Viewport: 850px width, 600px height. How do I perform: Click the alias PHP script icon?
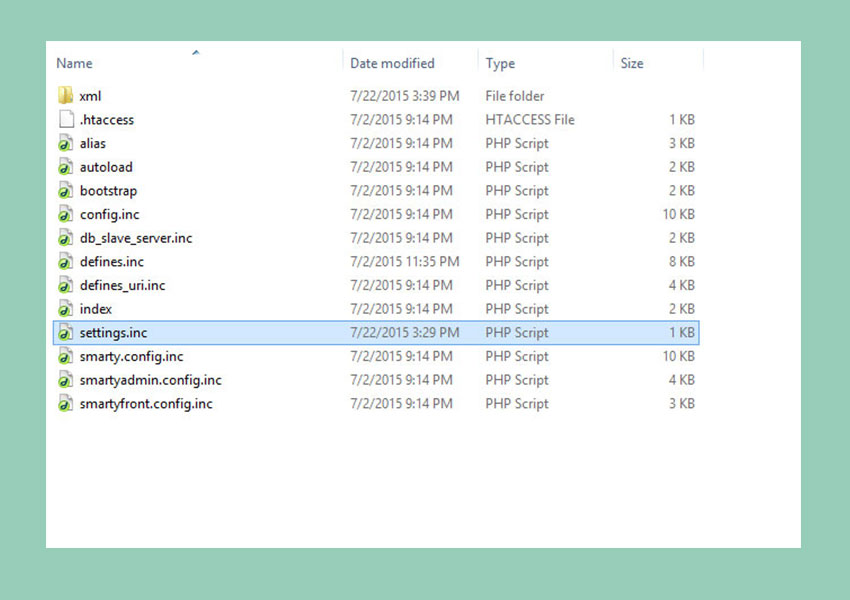point(66,144)
